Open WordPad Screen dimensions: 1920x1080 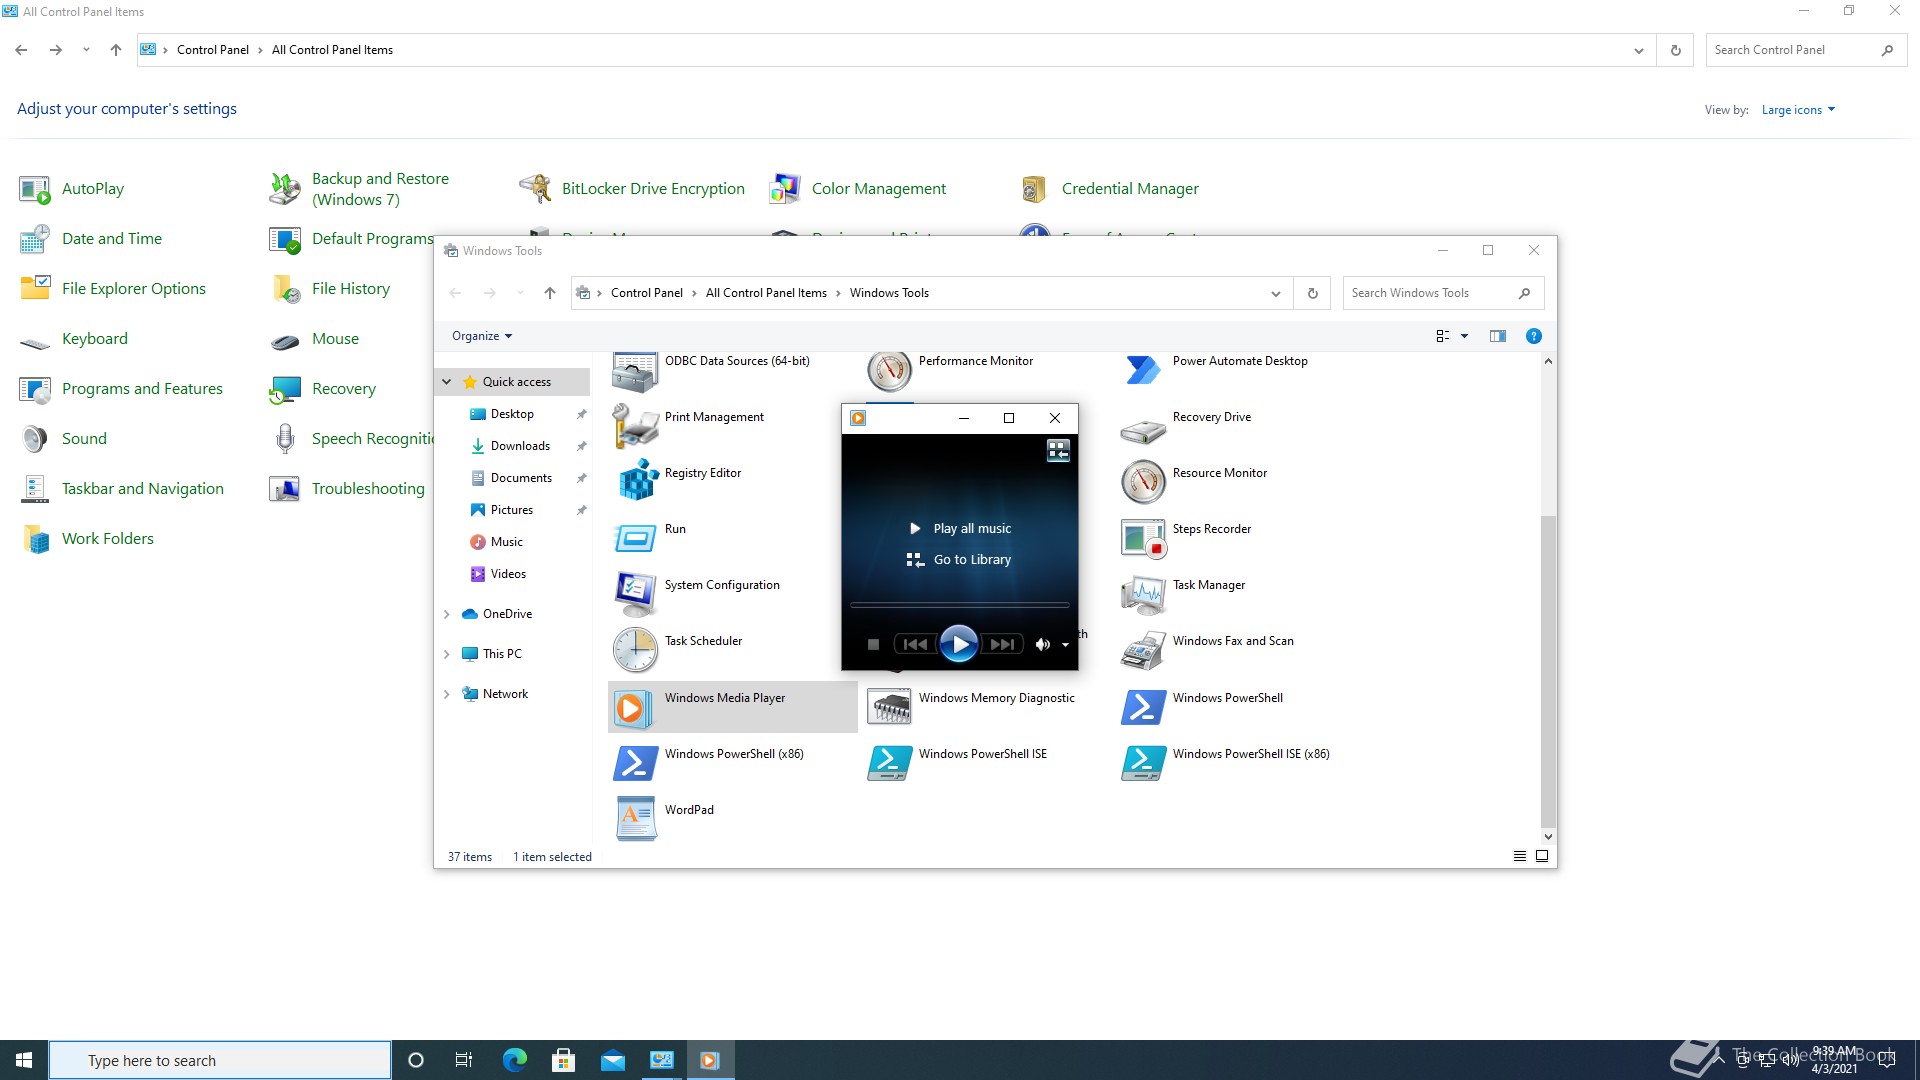pos(689,810)
